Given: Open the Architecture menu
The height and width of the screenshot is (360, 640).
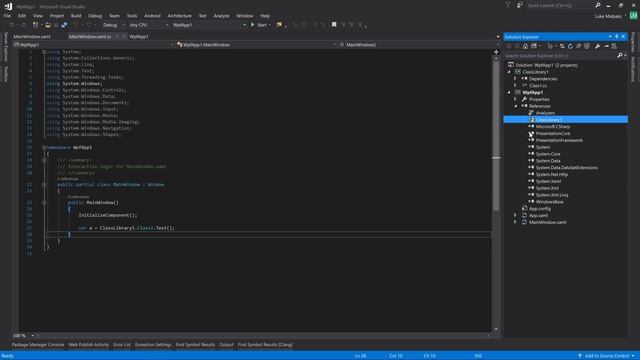Looking at the screenshot, I should [179, 16].
